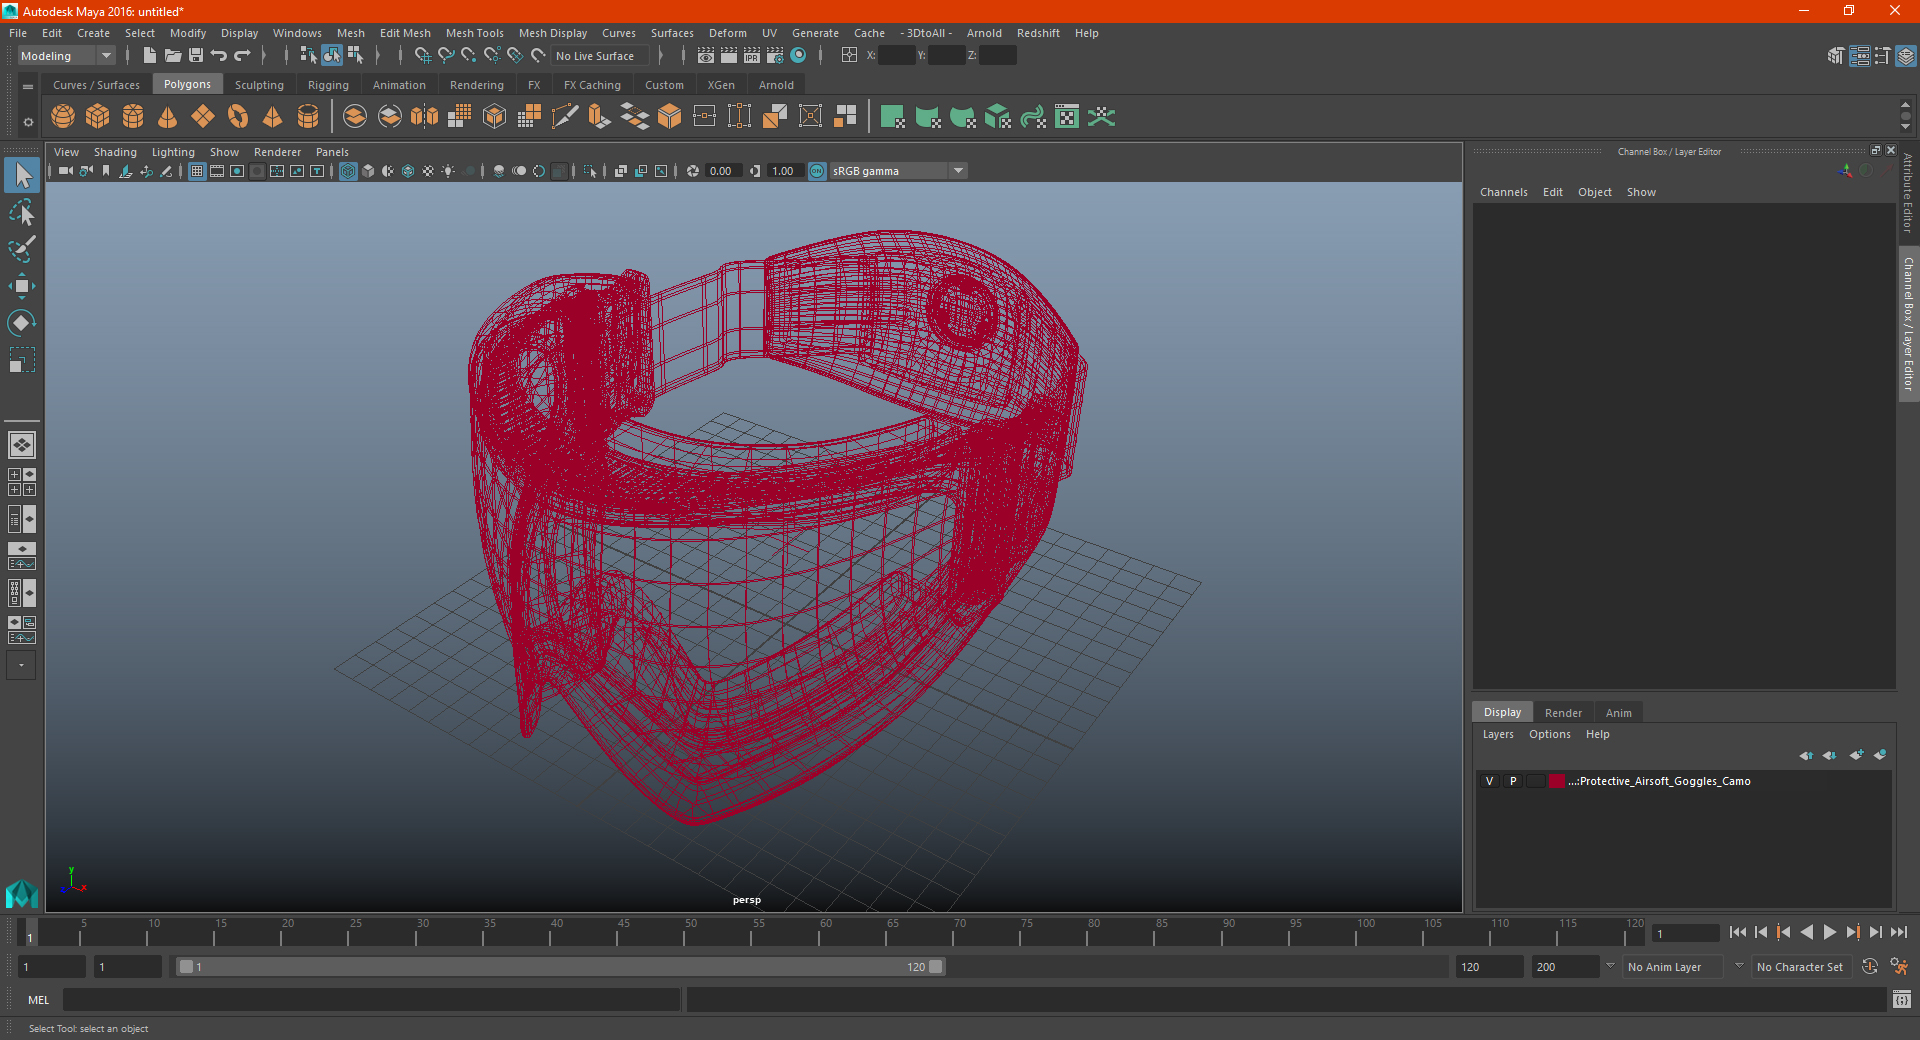The width and height of the screenshot is (1920, 1040).
Task: Create a polygon torus from the shelf
Action: point(238,117)
